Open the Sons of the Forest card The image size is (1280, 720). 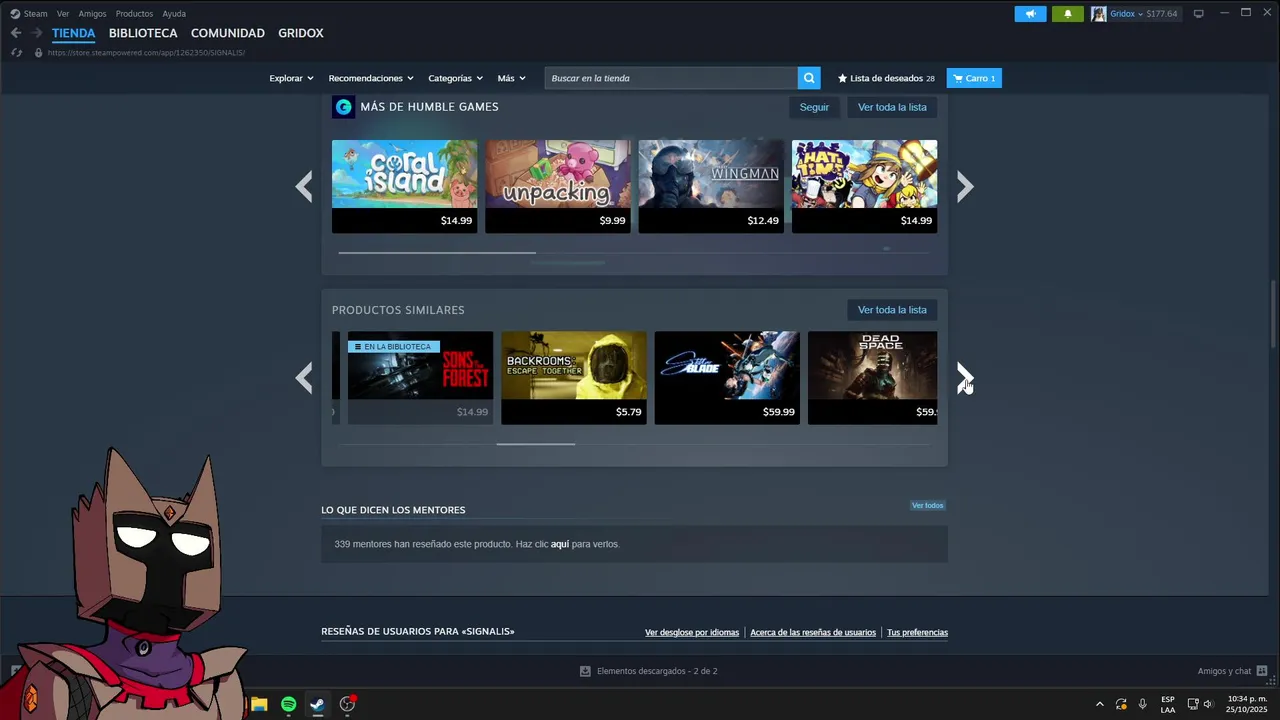[420, 378]
